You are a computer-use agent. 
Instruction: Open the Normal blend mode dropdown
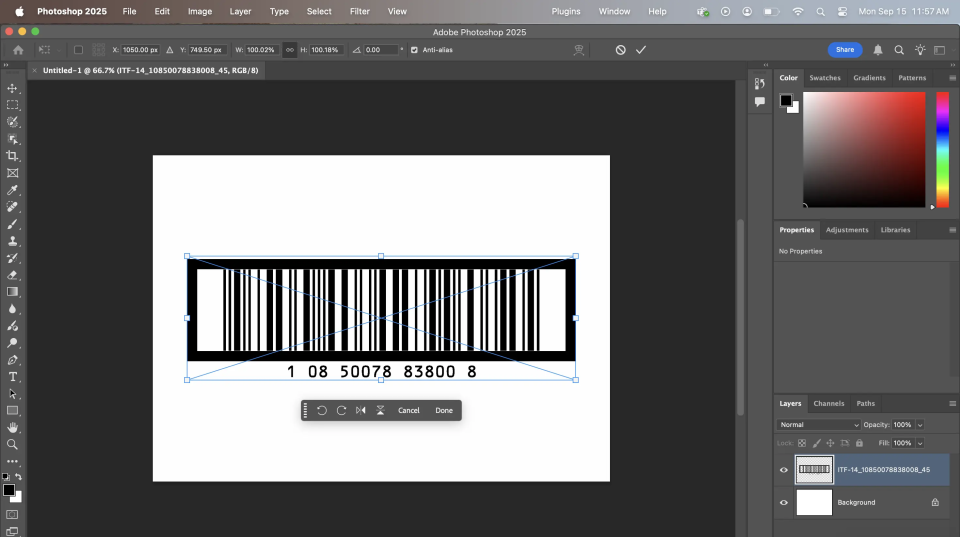click(x=819, y=425)
